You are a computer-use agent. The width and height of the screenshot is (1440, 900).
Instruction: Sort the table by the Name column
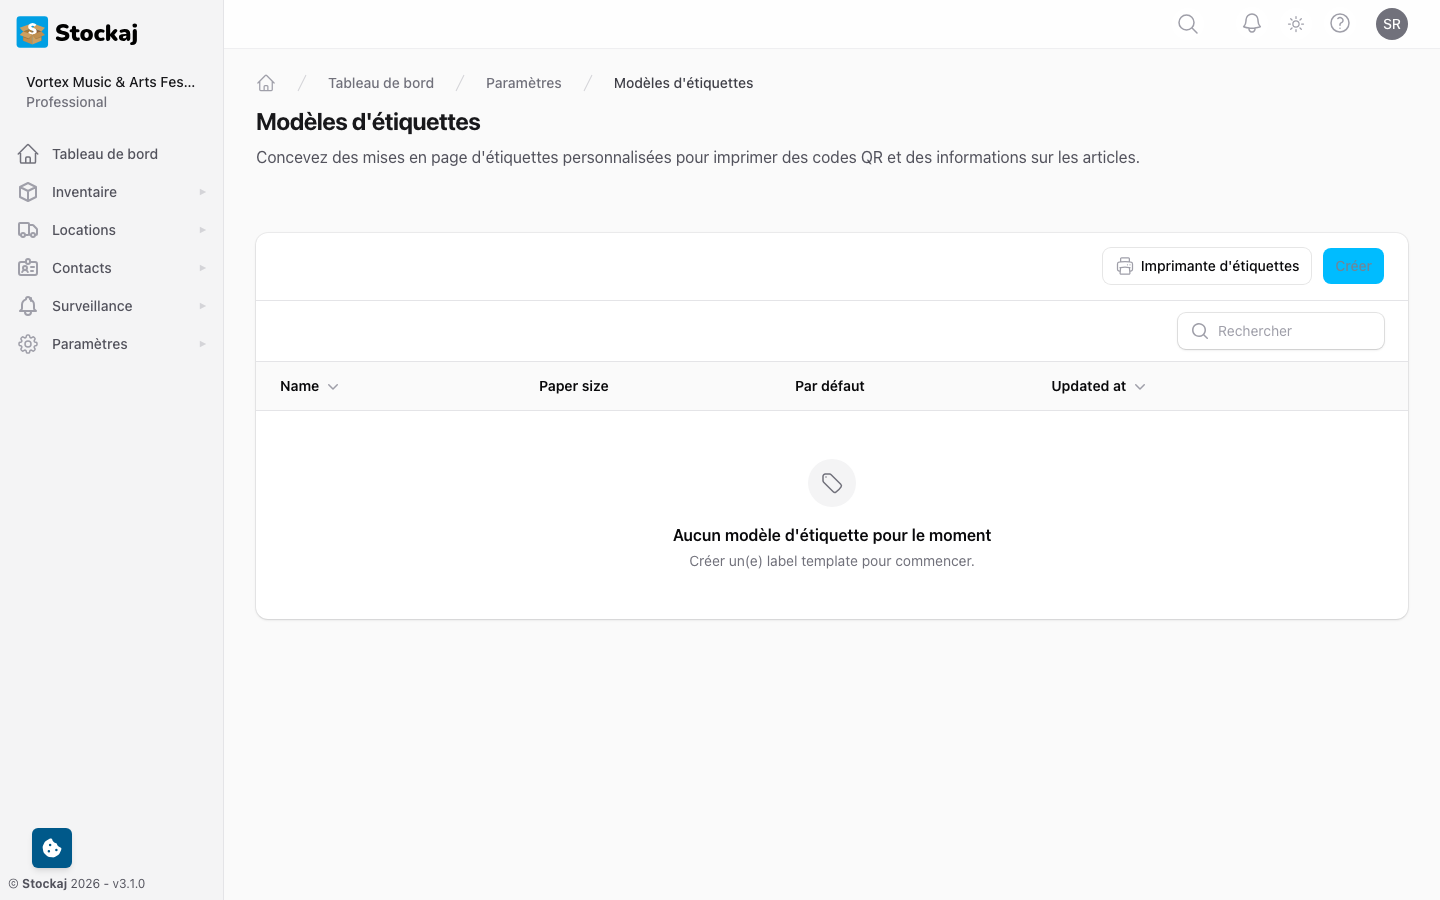pyautogui.click(x=308, y=386)
